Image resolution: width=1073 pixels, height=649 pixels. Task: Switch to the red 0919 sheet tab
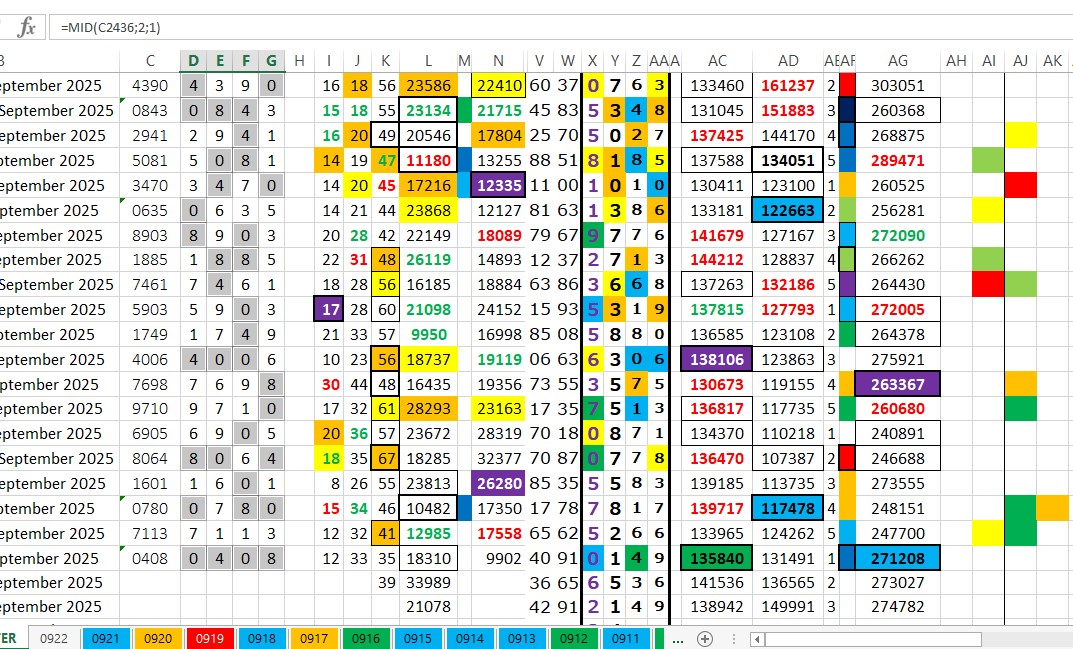click(209, 638)
